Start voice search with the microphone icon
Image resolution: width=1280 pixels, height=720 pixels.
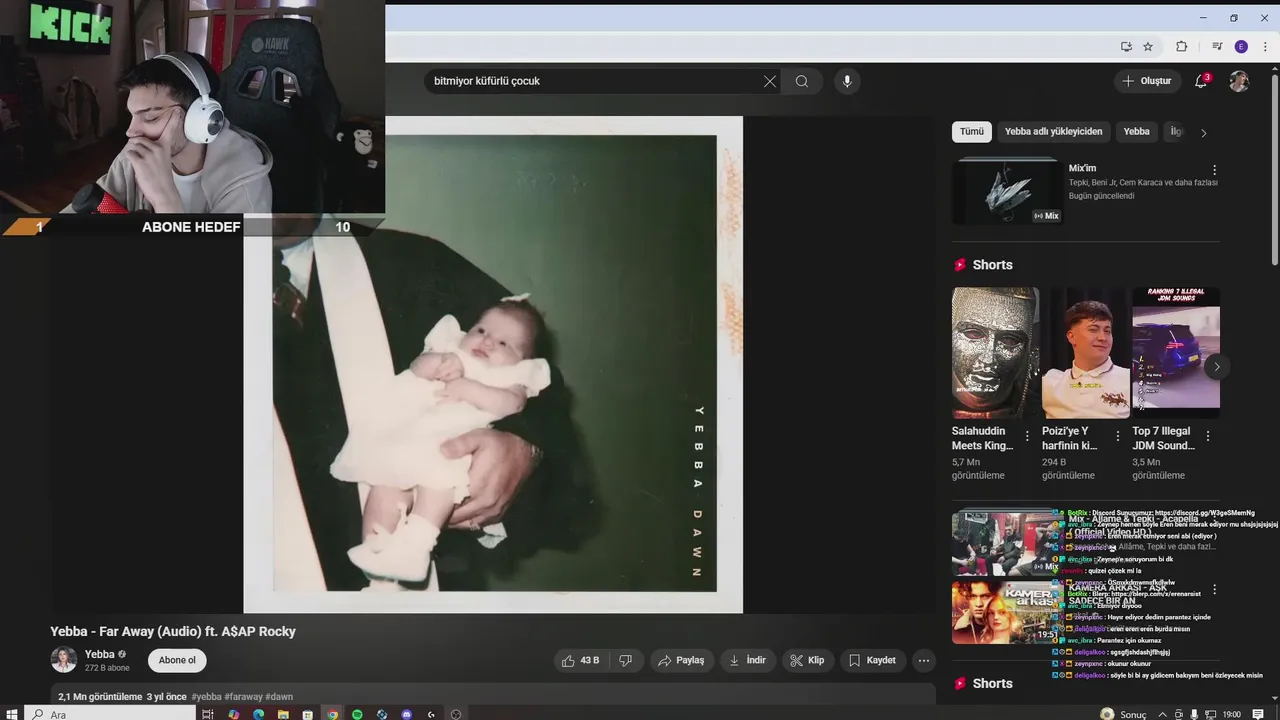[x=847, y=81]
